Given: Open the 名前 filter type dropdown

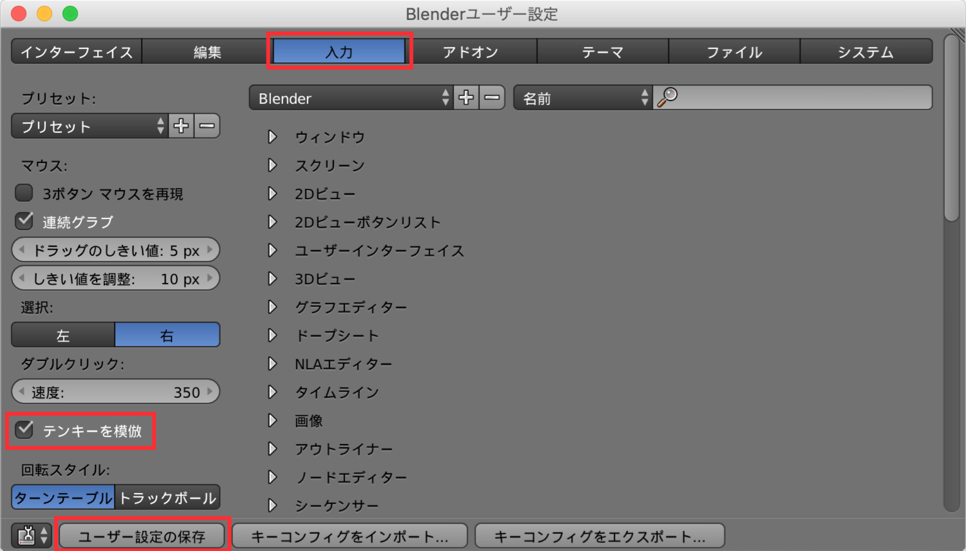Looking at the screenshot, I should (x=583, y=98).
